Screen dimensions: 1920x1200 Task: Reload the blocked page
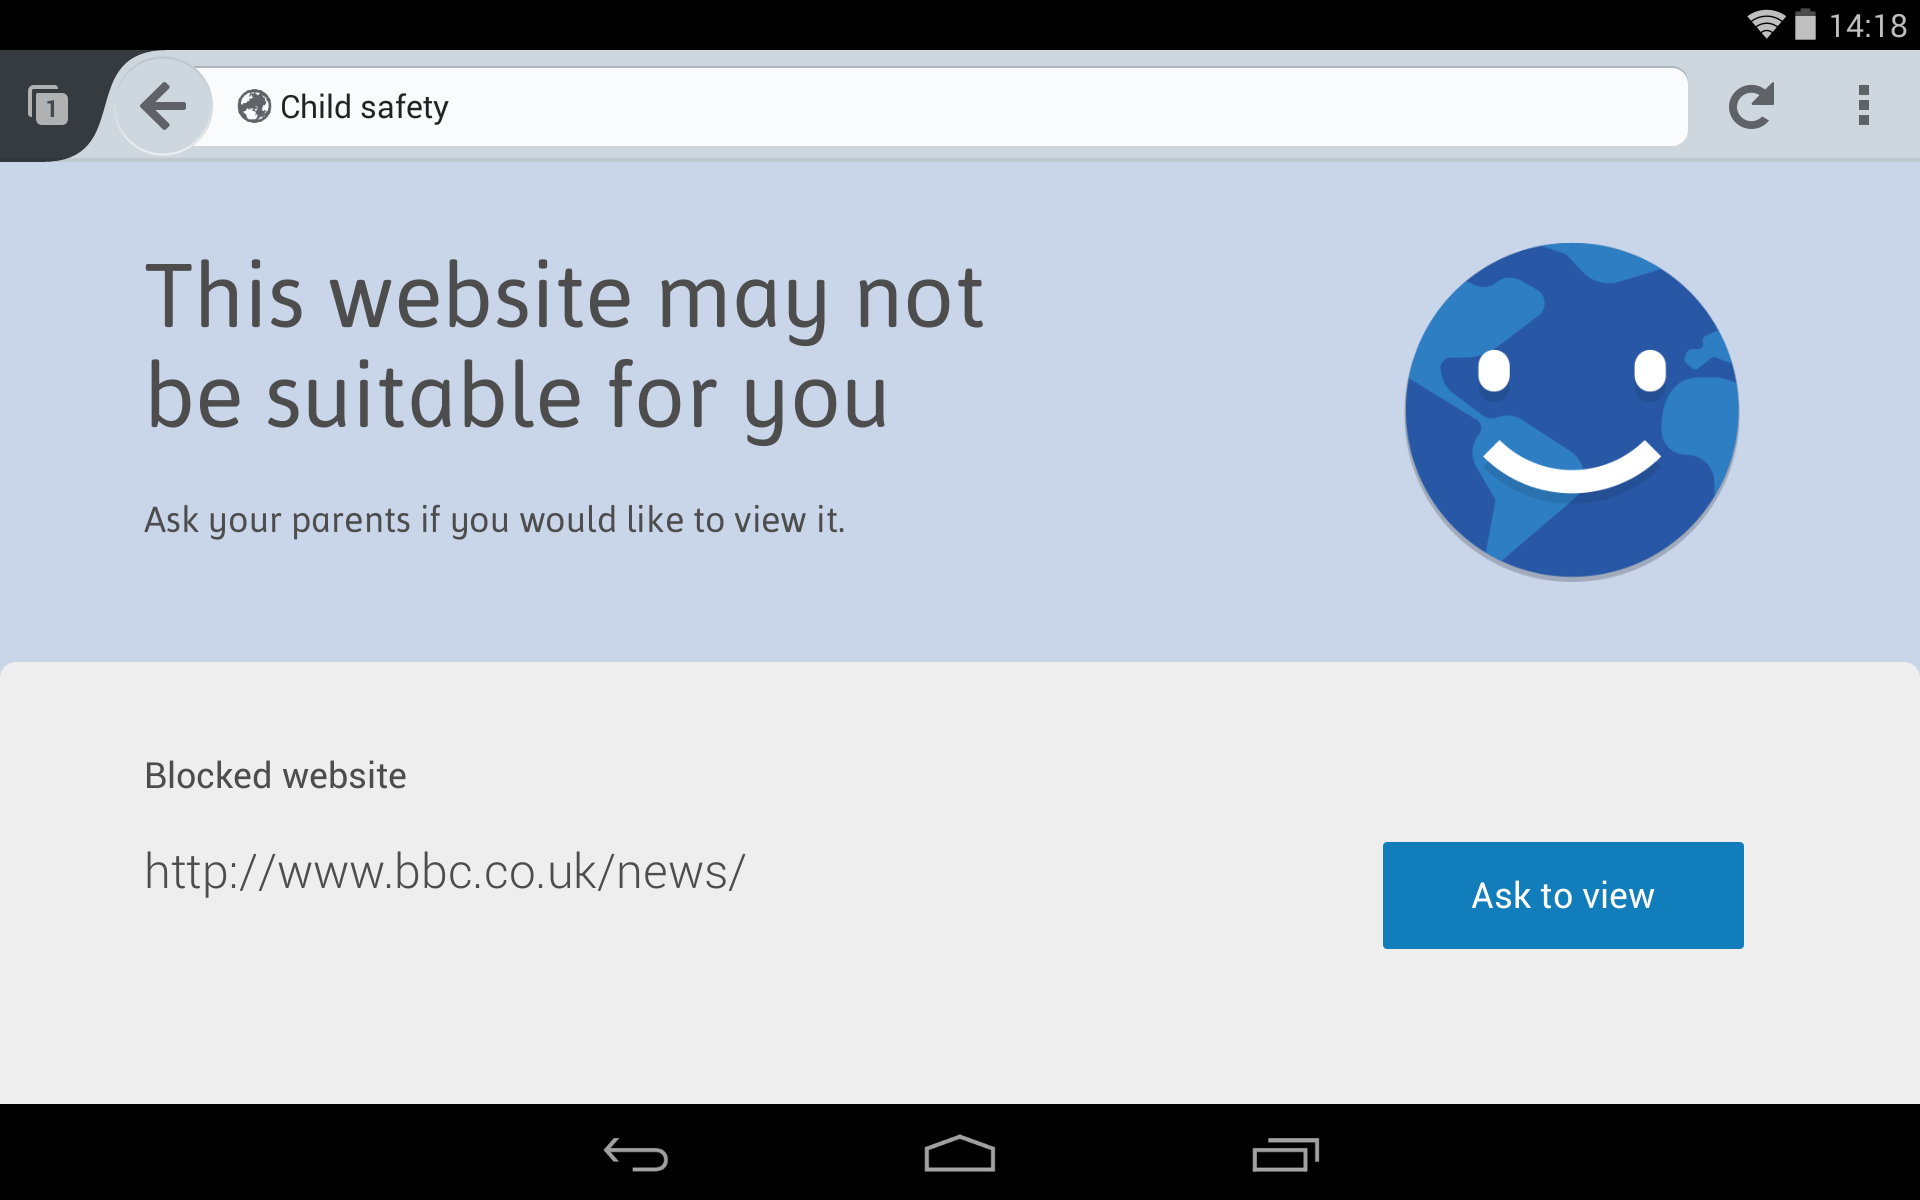point(1751,106)
